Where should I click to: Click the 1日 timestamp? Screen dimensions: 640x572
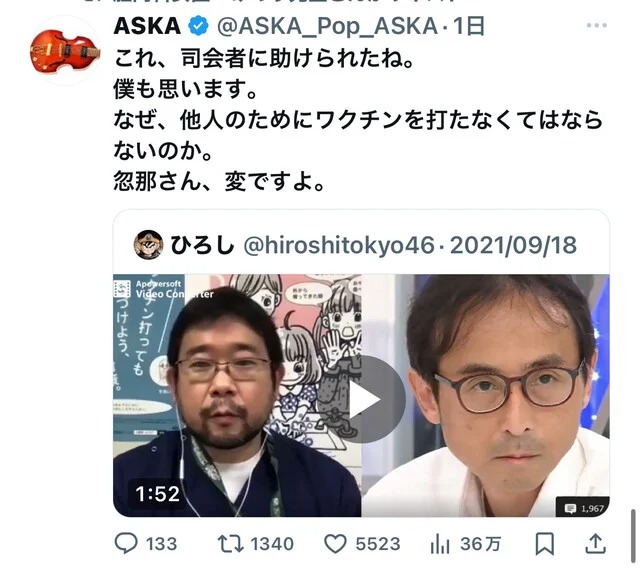[469, 26]
